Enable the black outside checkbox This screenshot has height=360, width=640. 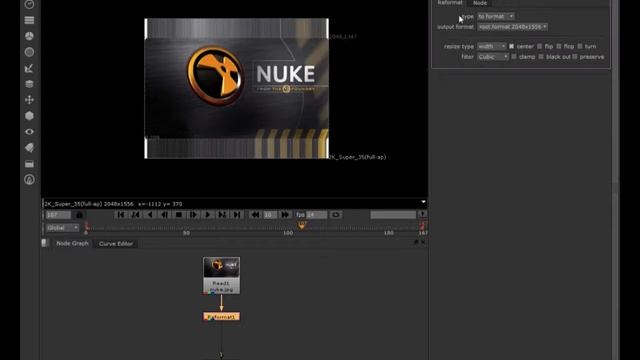(541, 57)
